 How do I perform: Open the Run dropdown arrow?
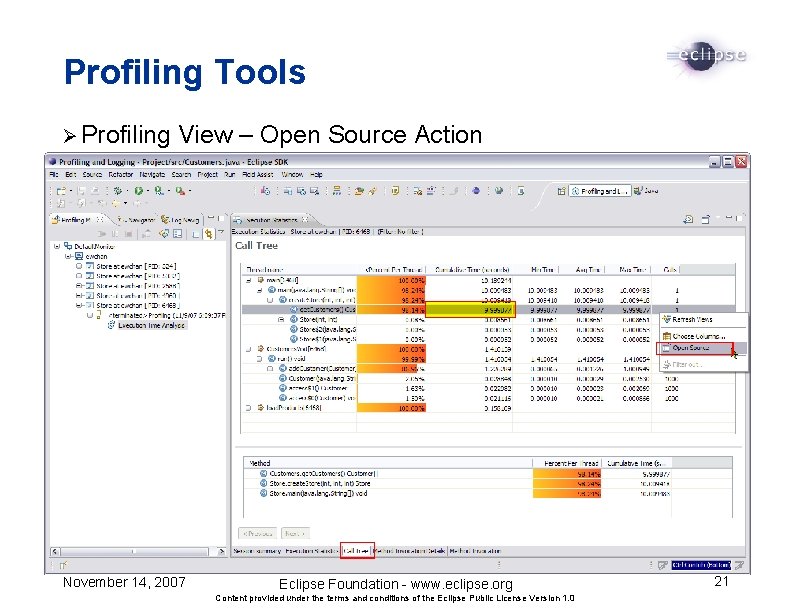(147, 191)
